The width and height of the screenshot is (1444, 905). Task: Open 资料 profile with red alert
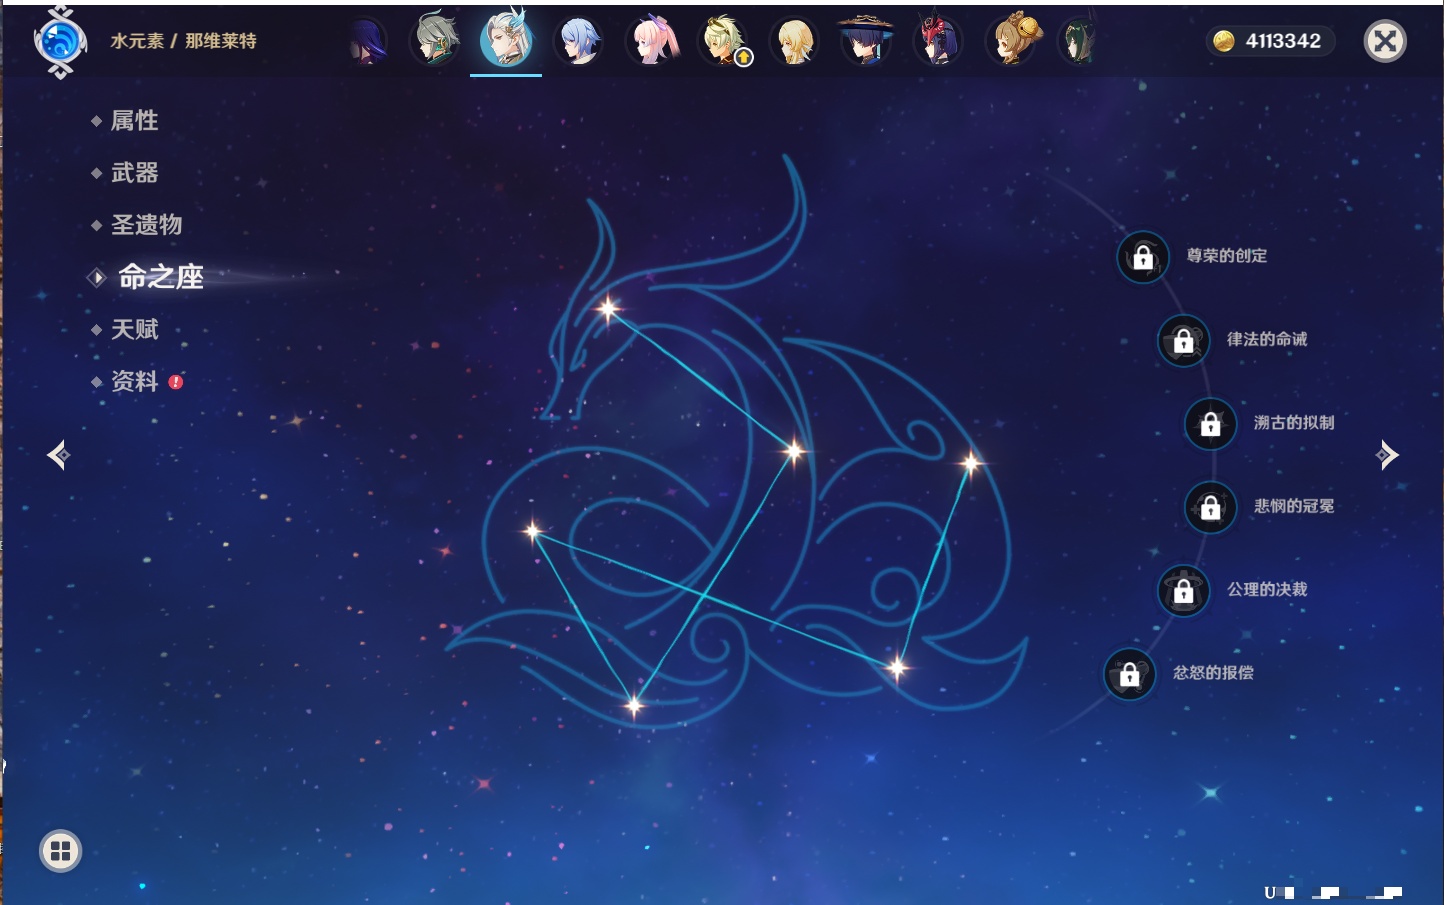(134, 381)
